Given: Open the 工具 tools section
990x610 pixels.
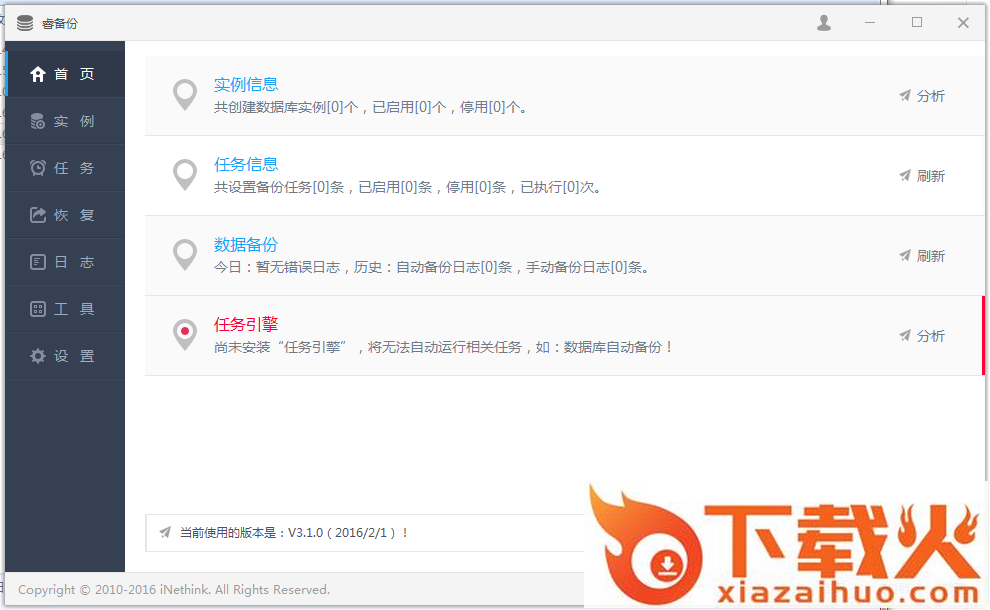Looking at the screenshot, I should click(x=64, y=309).
